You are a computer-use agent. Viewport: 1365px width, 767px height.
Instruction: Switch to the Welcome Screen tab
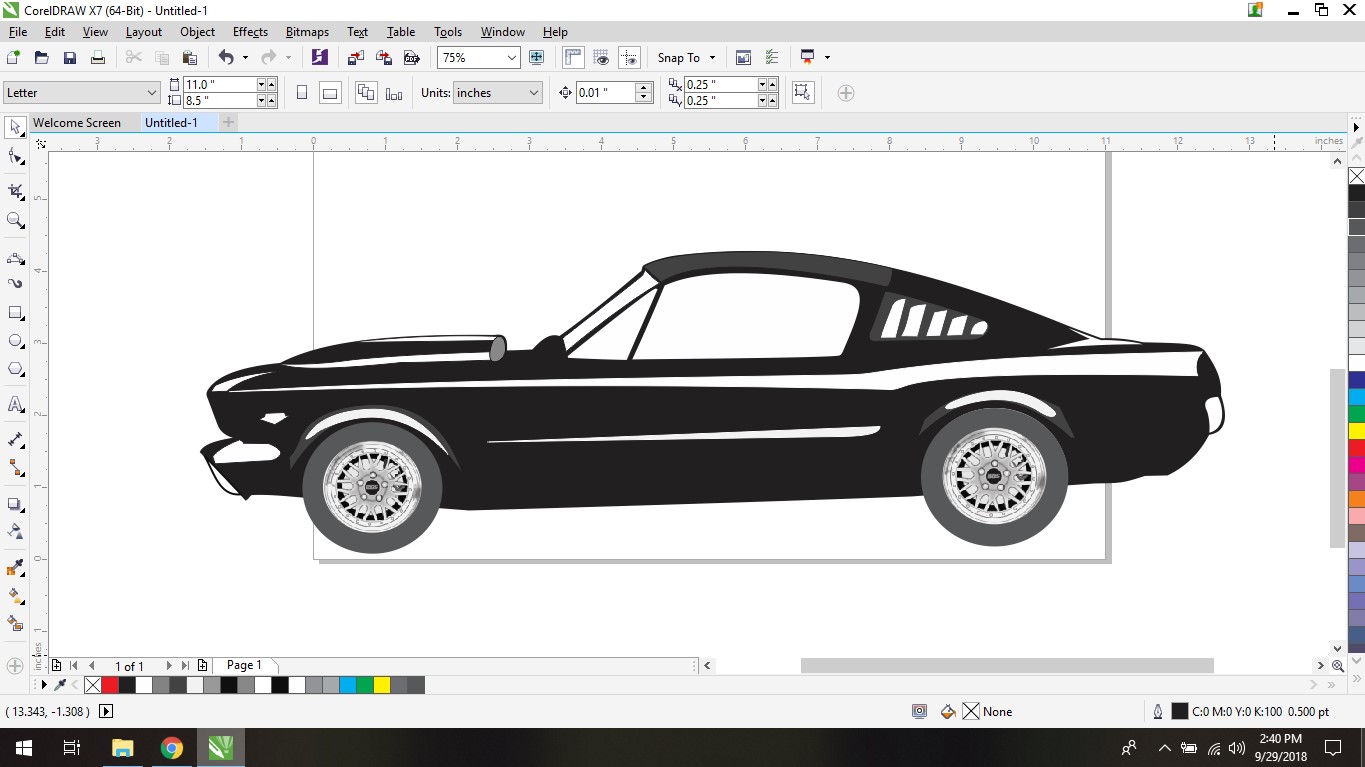tap(77, 123)
